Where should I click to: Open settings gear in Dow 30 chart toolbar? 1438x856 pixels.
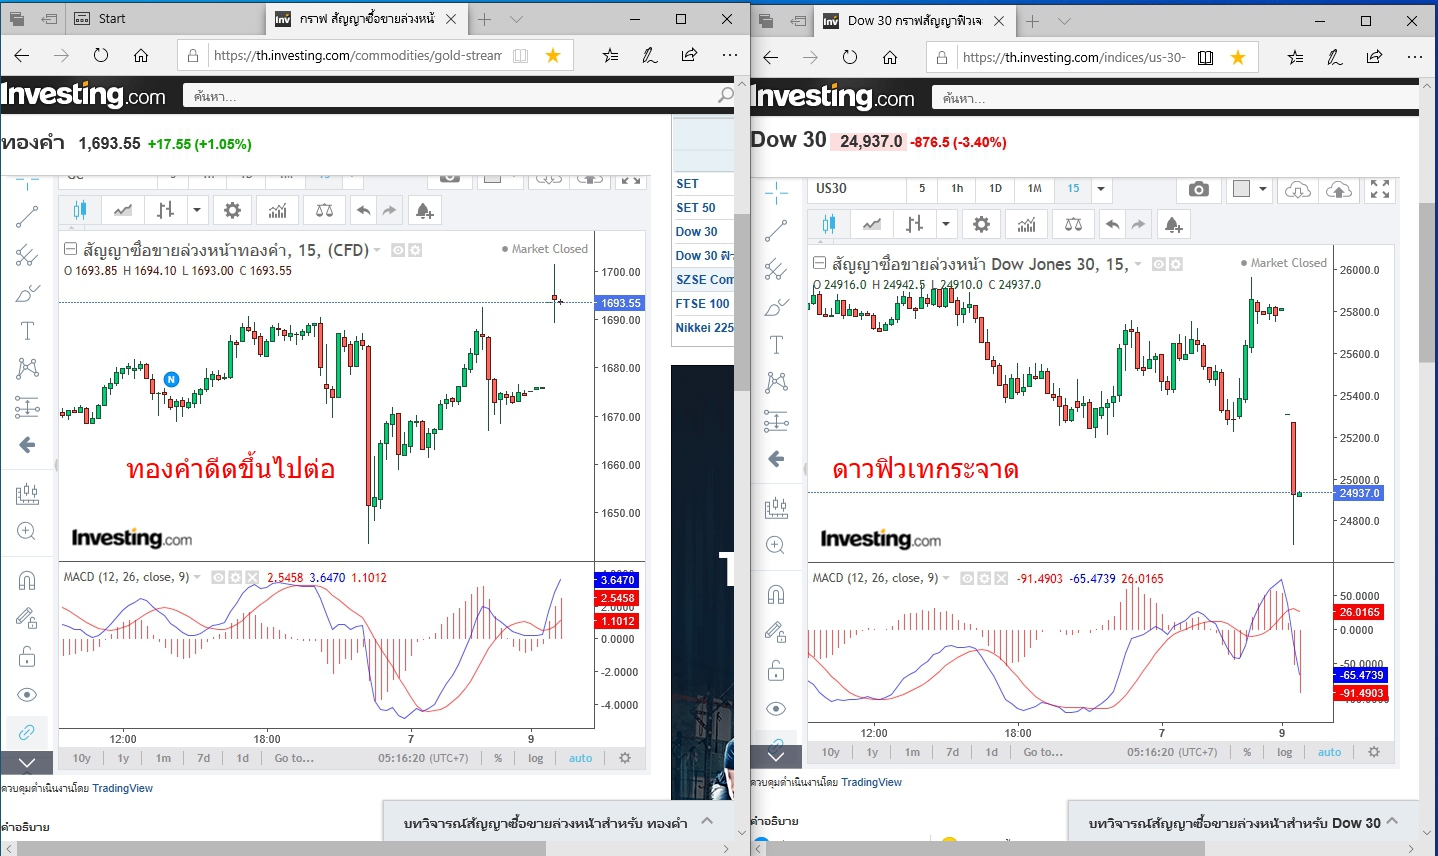coord(981,224)
